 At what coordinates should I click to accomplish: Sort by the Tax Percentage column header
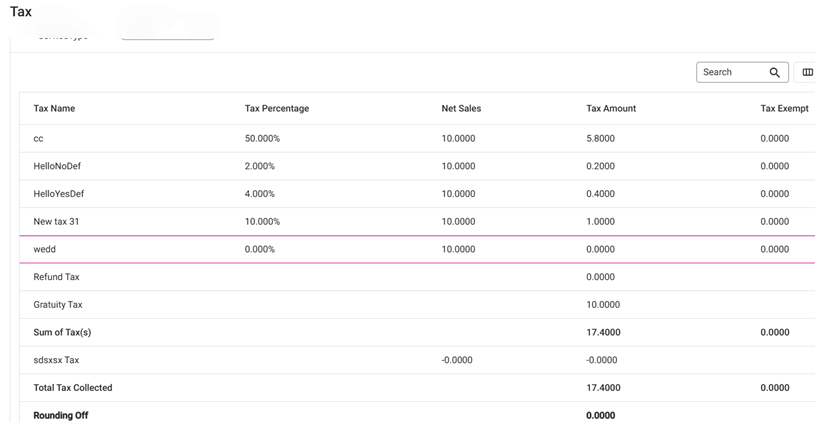tap(276, 109)
